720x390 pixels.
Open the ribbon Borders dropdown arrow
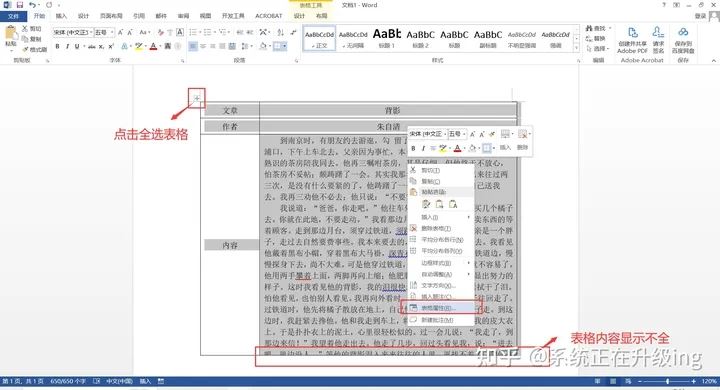(x=285, y=46)
